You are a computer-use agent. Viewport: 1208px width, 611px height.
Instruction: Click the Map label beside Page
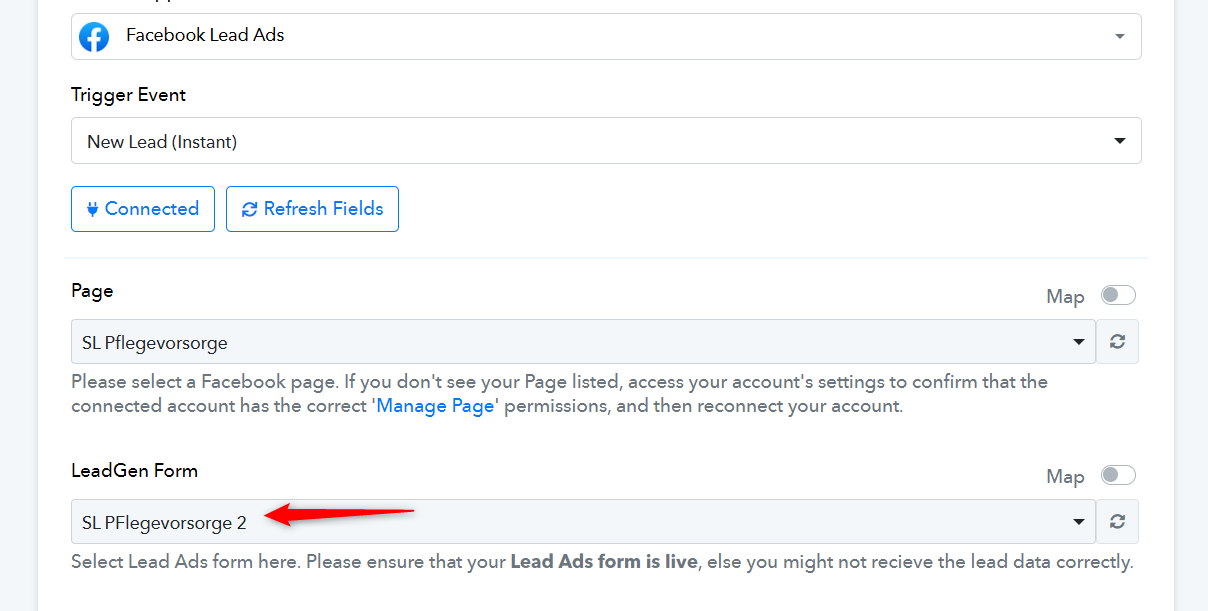point(1065,297)
